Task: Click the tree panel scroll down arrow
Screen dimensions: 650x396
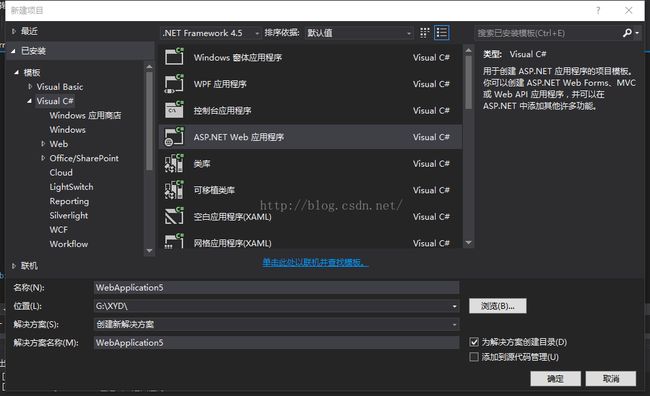Action: 150,251
